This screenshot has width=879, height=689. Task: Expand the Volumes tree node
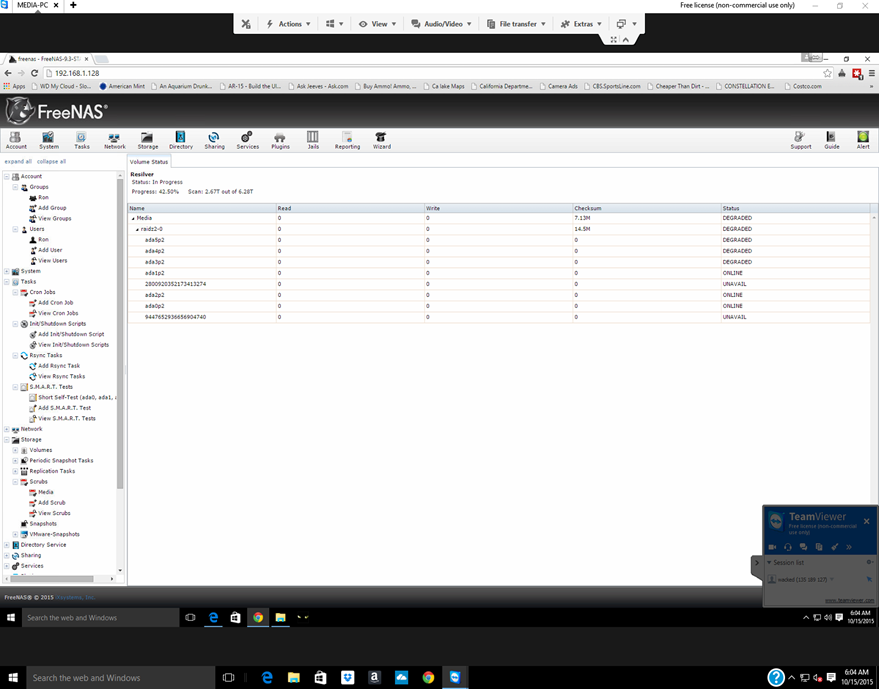pos(15,450)
